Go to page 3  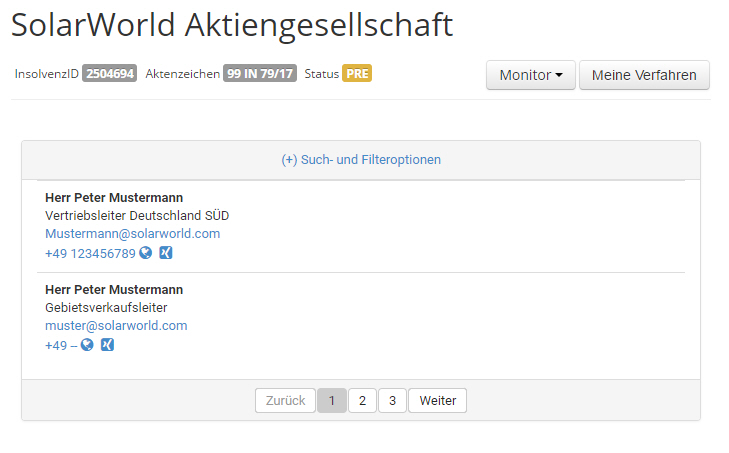[392, 400]
